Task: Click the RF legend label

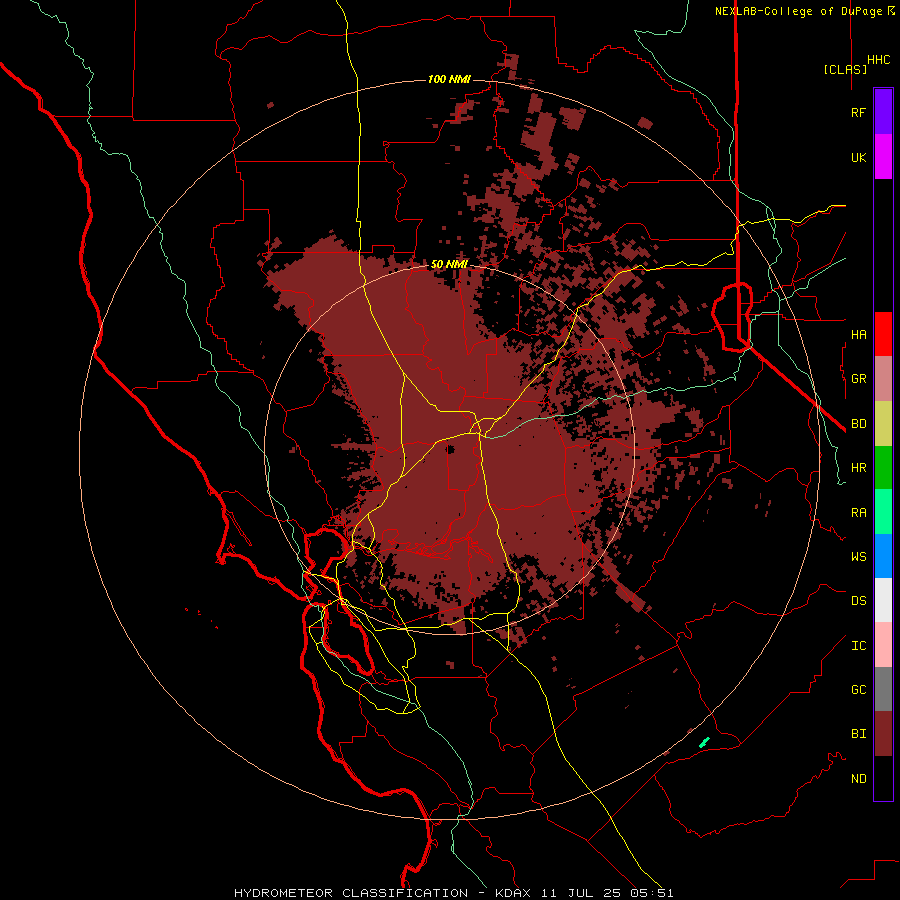Action: (858, 112)
